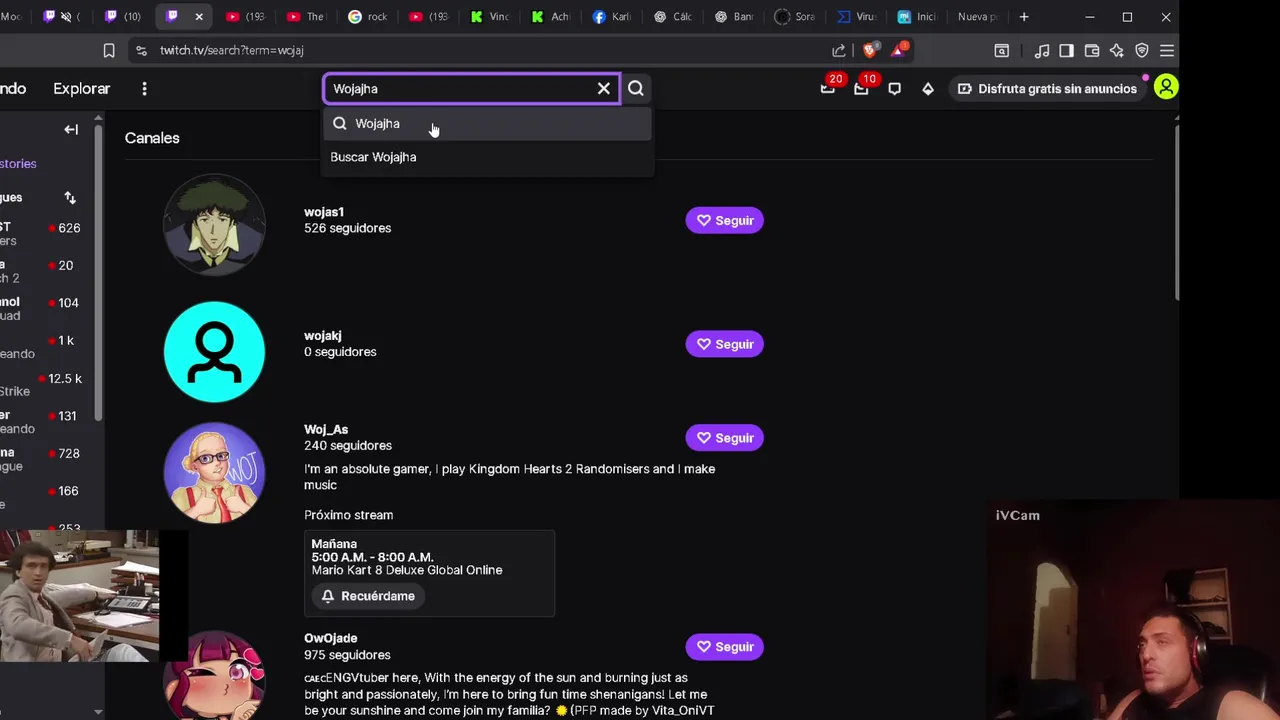This screenshot has width=1280, height=720.
Task: Open the Brave wallet icon
Action: (x=1092, y=50)
